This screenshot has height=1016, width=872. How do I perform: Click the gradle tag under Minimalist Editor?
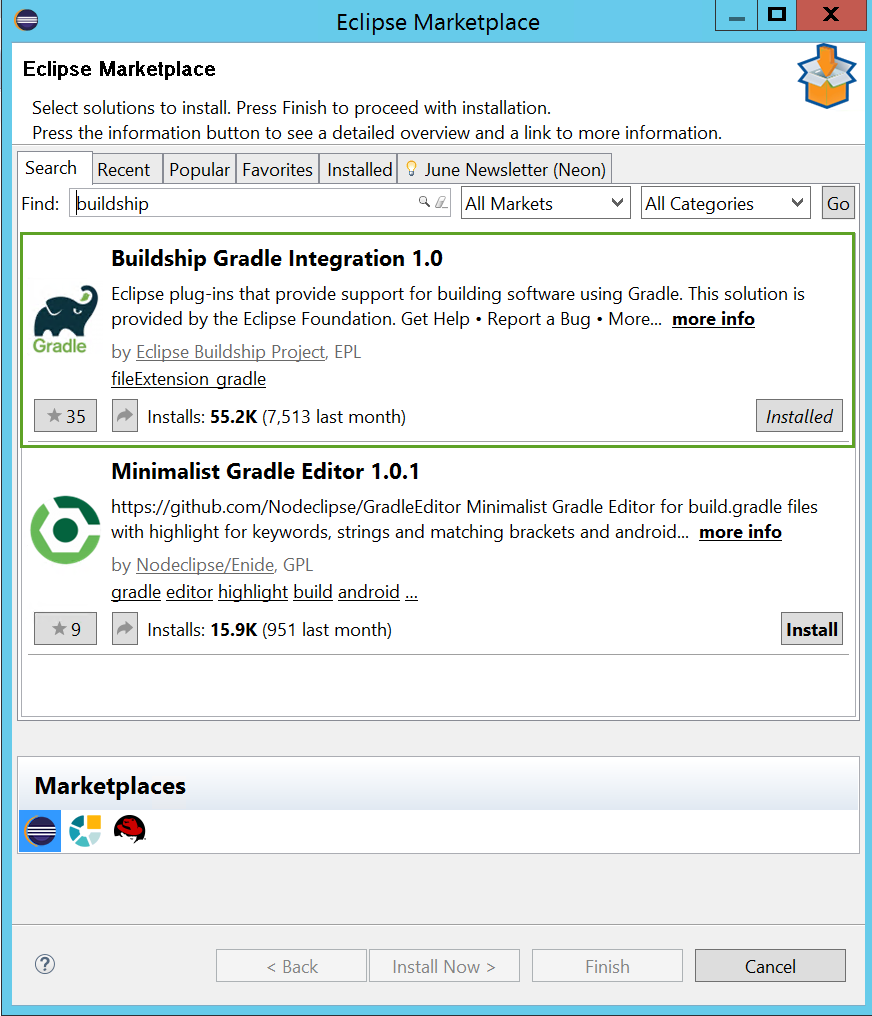[x=136, y=592]
